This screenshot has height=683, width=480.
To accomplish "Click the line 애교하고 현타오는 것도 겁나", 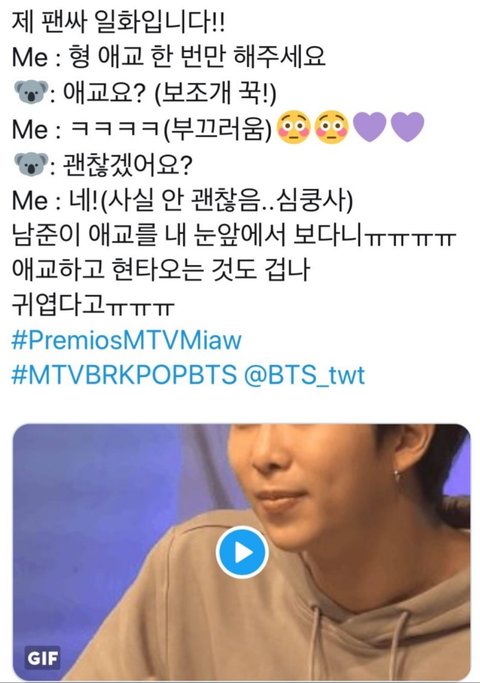I will click(x=161, y=270).
